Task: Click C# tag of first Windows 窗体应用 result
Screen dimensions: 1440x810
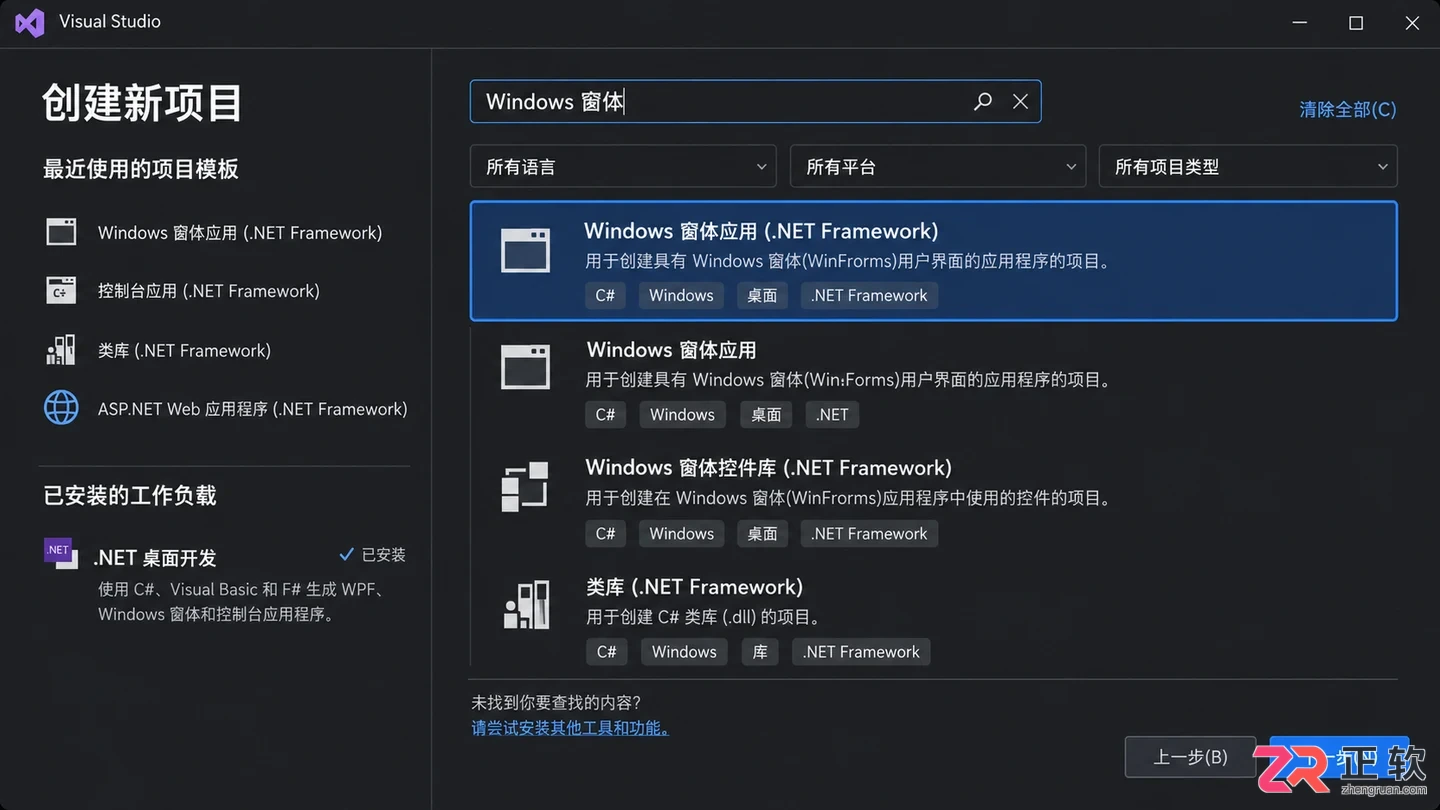Action: (x=605, y=295)
